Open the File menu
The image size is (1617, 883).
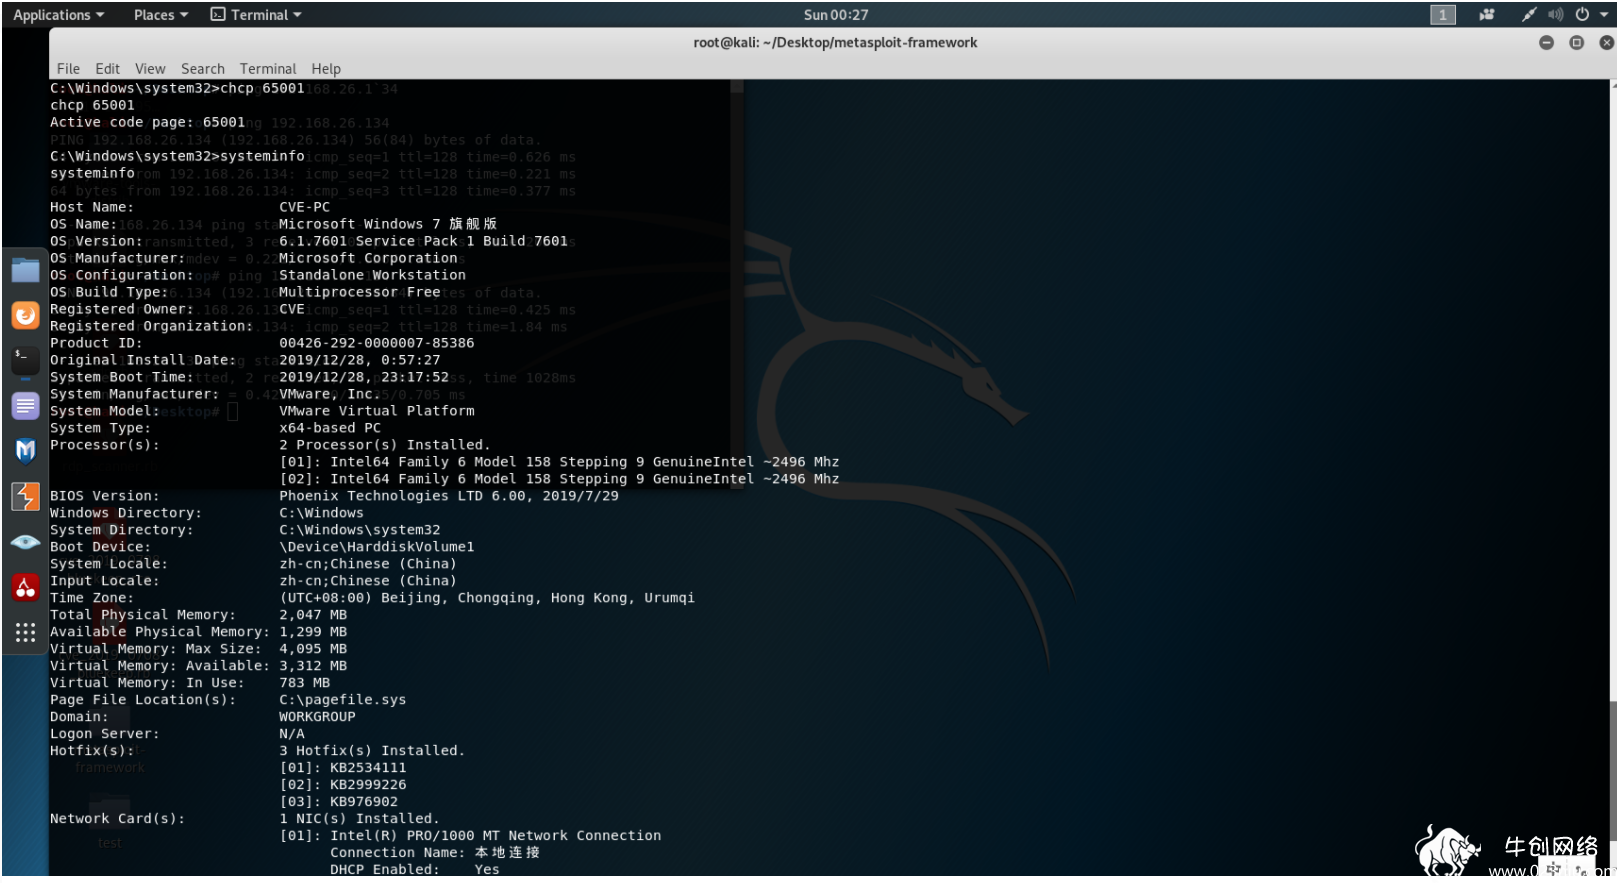[68, 69]
